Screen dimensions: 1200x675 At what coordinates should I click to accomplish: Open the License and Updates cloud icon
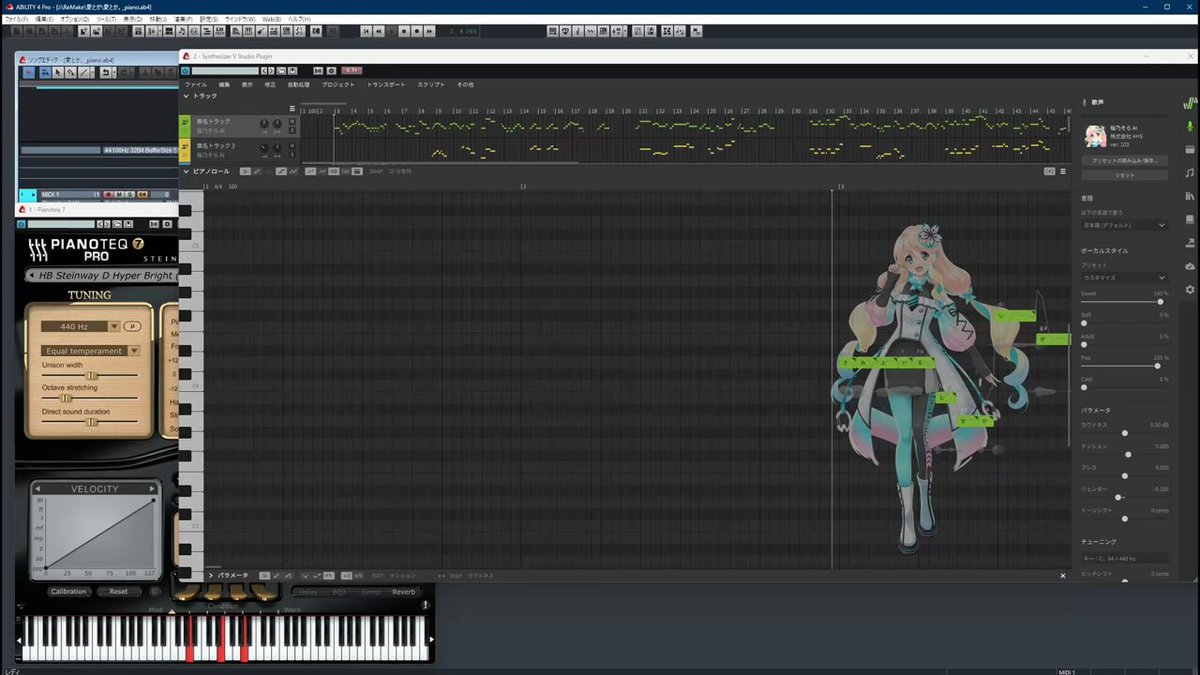coord(1189,266)
